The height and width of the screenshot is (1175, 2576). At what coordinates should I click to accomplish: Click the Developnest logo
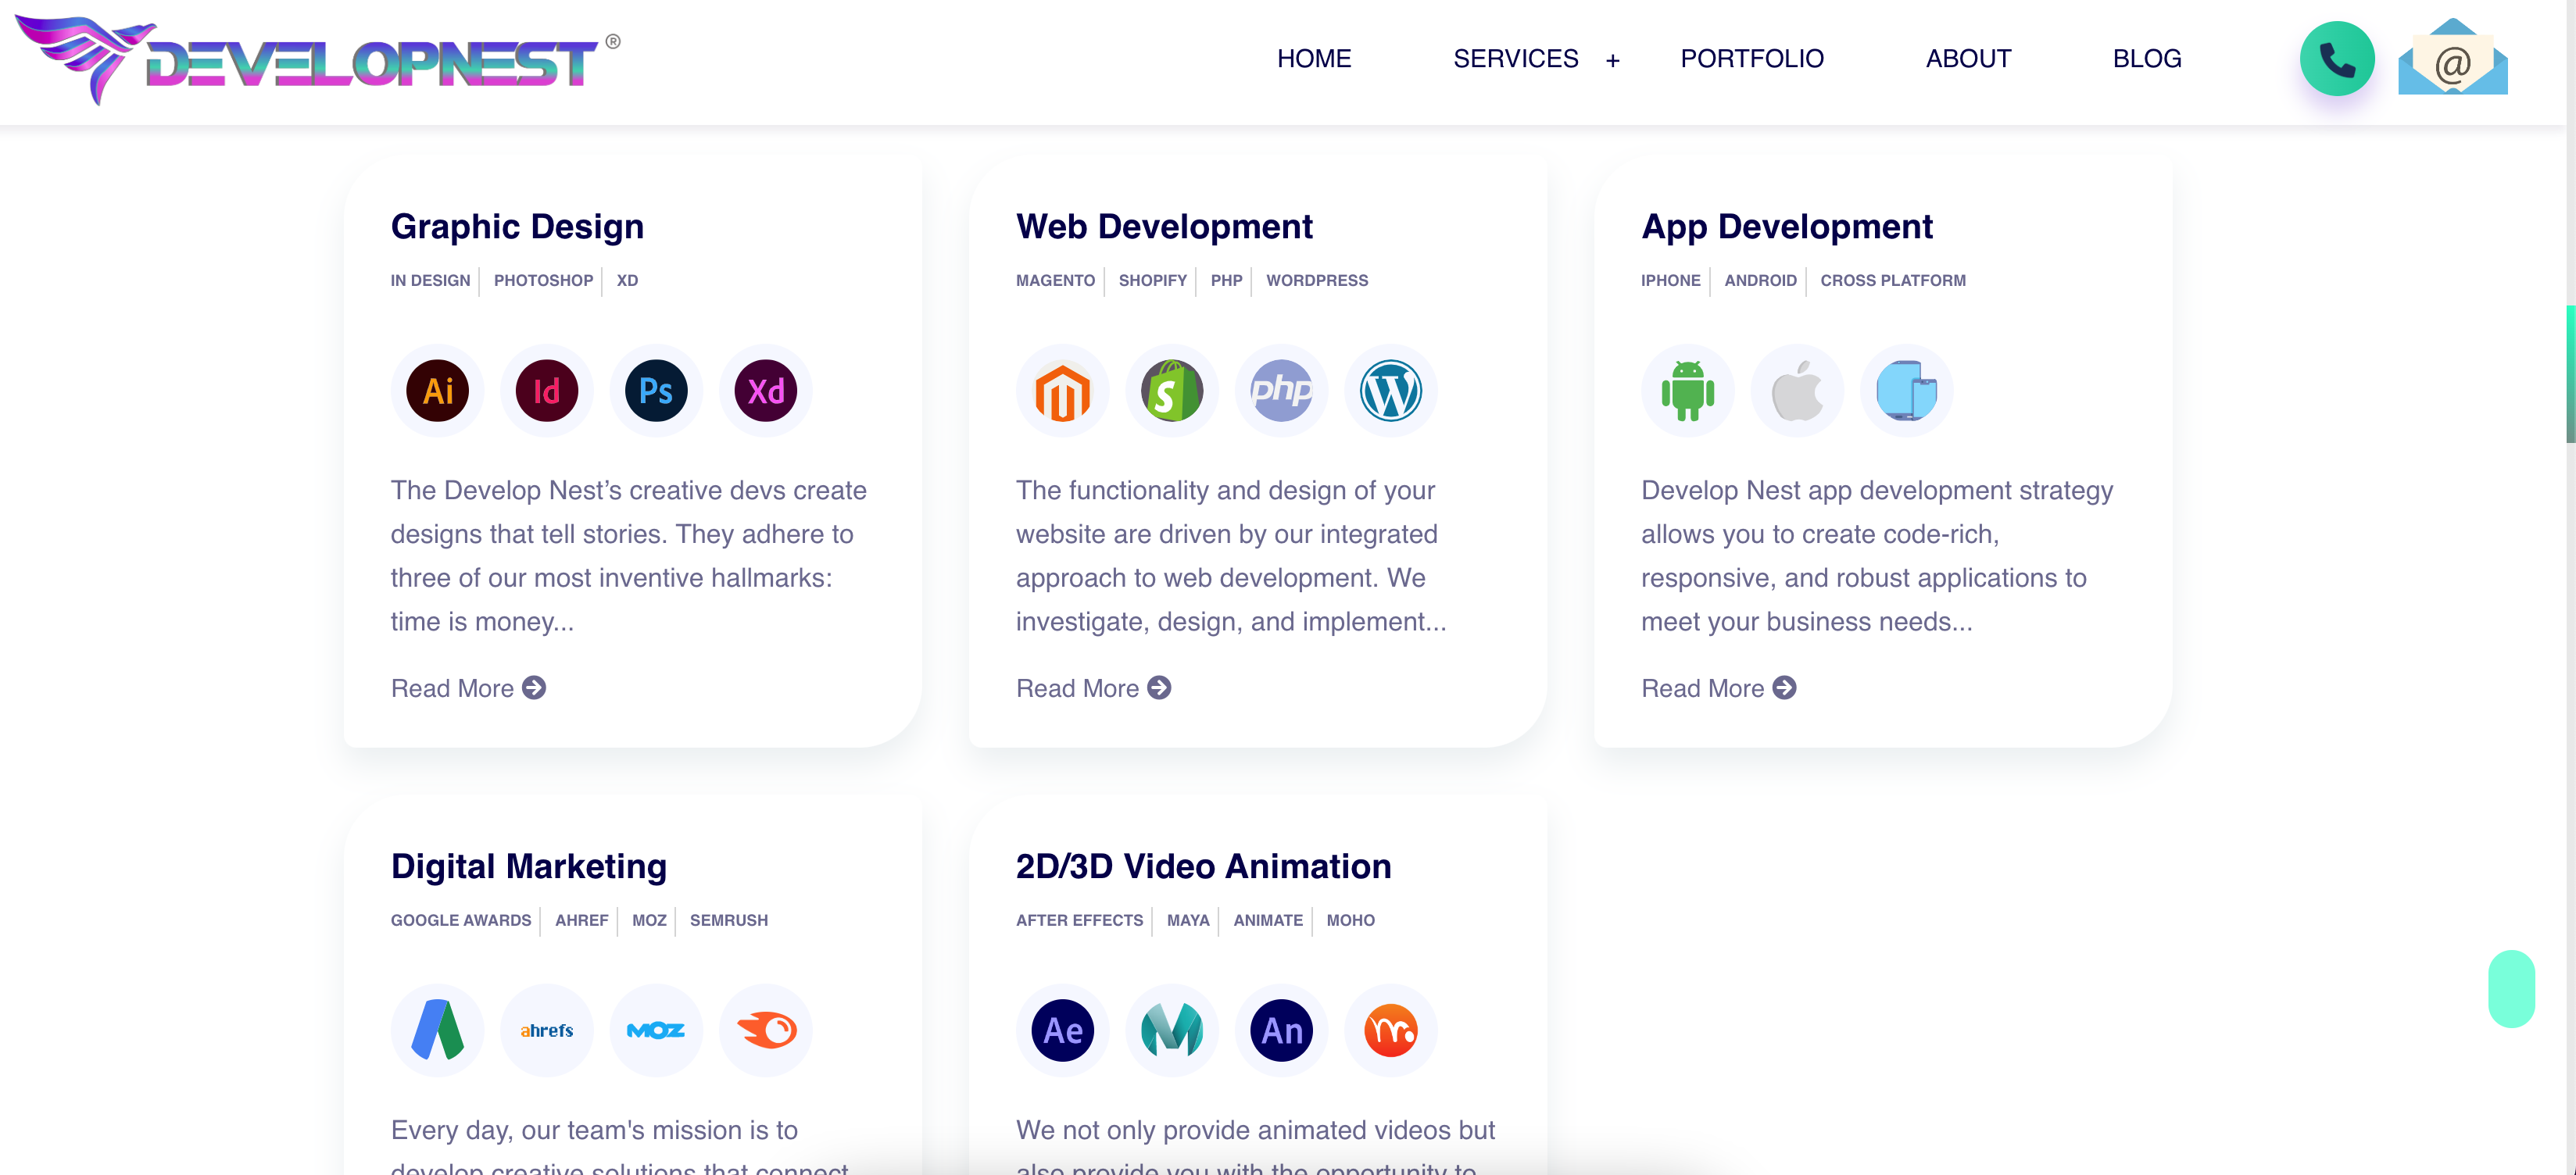coord(318,60)
